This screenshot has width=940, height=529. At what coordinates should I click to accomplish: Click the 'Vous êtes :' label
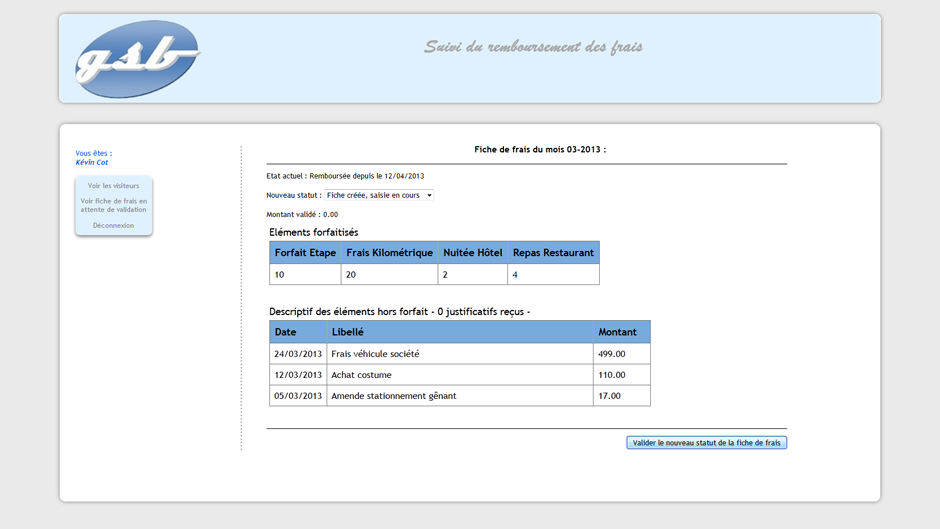[94, 154]
